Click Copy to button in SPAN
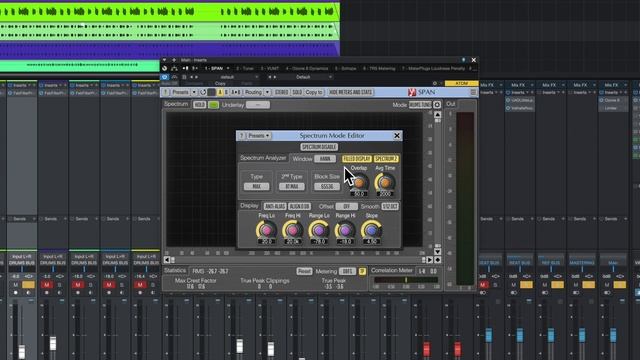The height and width of the screenshot is (360, 640). [314, 92]
